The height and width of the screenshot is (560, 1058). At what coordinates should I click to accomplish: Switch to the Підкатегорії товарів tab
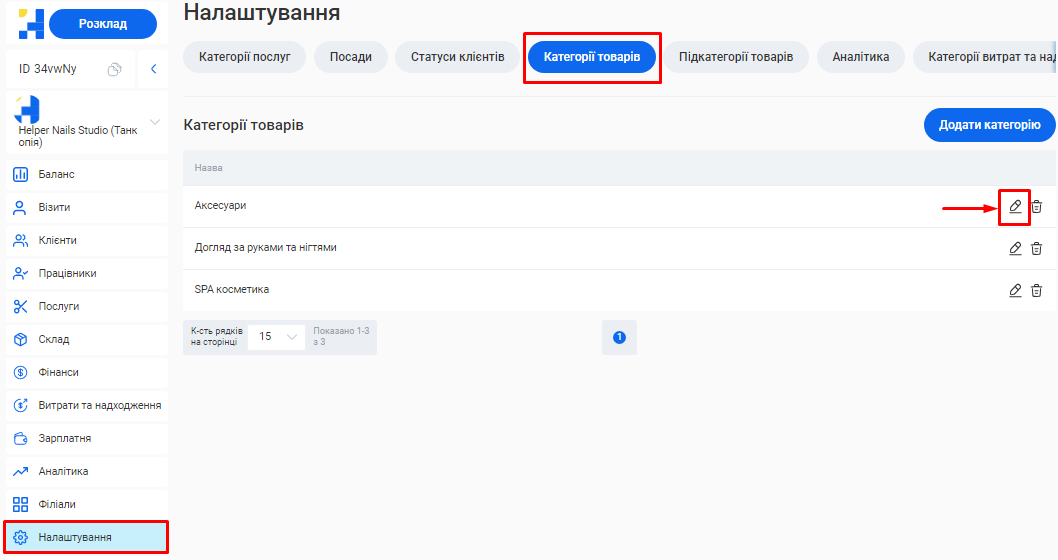pos(736,57)
